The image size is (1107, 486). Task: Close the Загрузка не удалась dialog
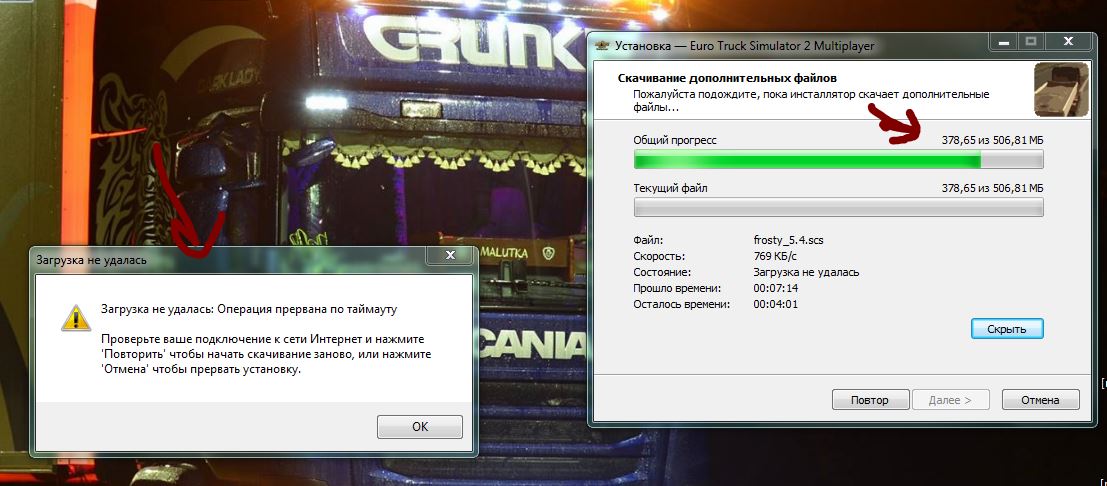point(451,255)
